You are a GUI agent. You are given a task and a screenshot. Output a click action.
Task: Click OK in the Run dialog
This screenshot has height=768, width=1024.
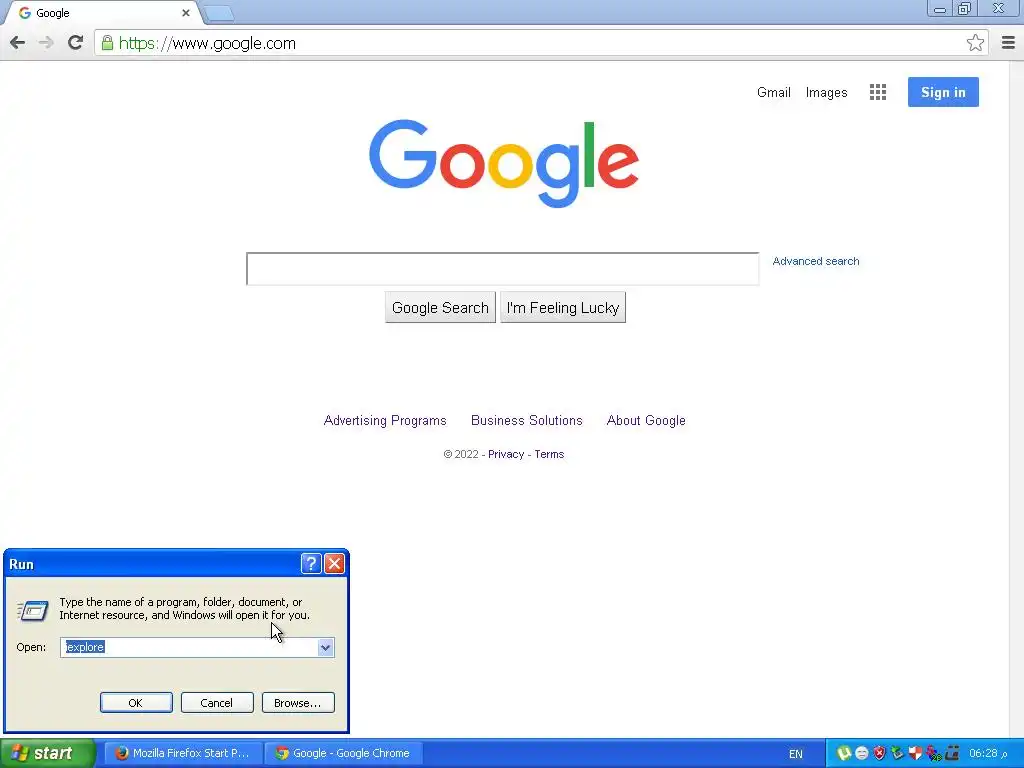(136, 703)
